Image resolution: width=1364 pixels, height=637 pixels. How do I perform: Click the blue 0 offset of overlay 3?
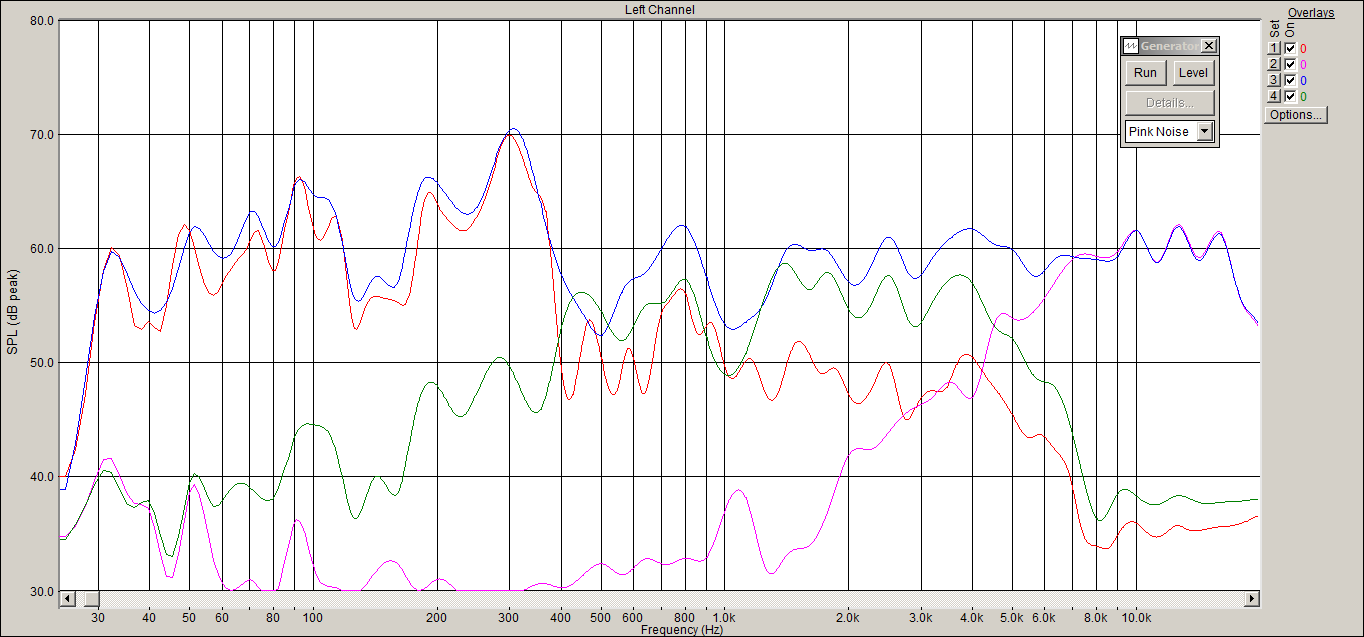pyautogui.click(x=1303, y=80)
